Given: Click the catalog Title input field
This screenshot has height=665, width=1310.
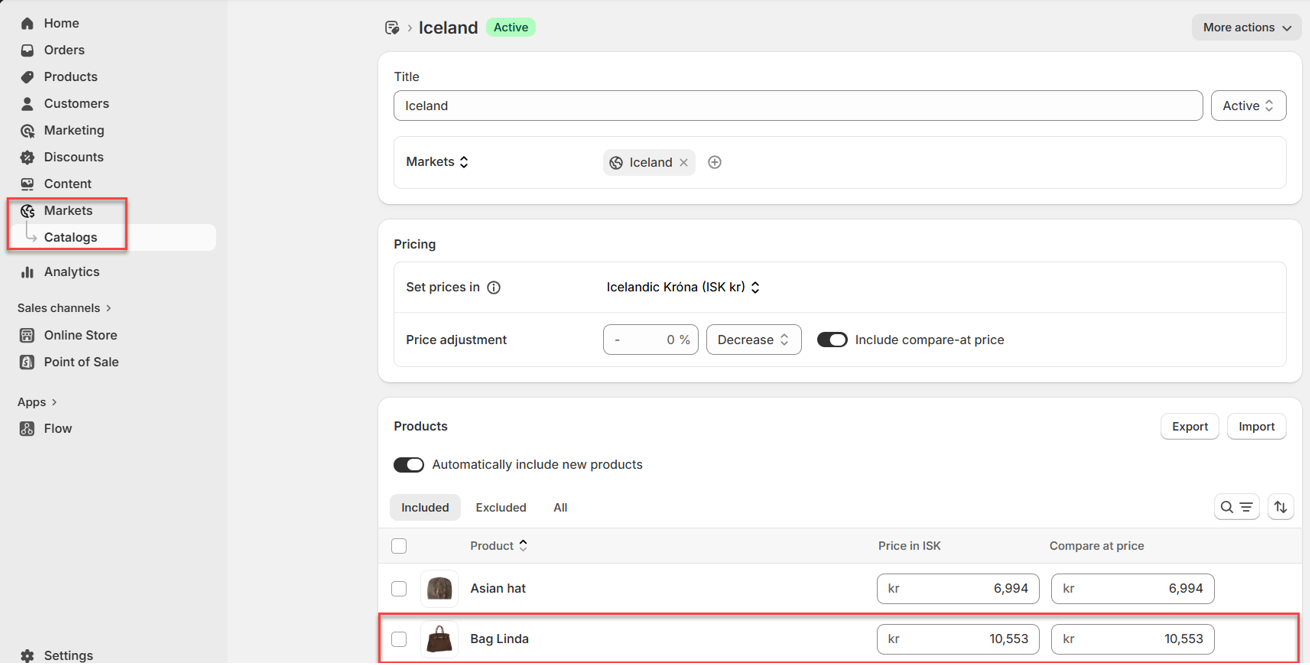Looking at the screenshot, I should pyautogui.click(x=797, y=106).
